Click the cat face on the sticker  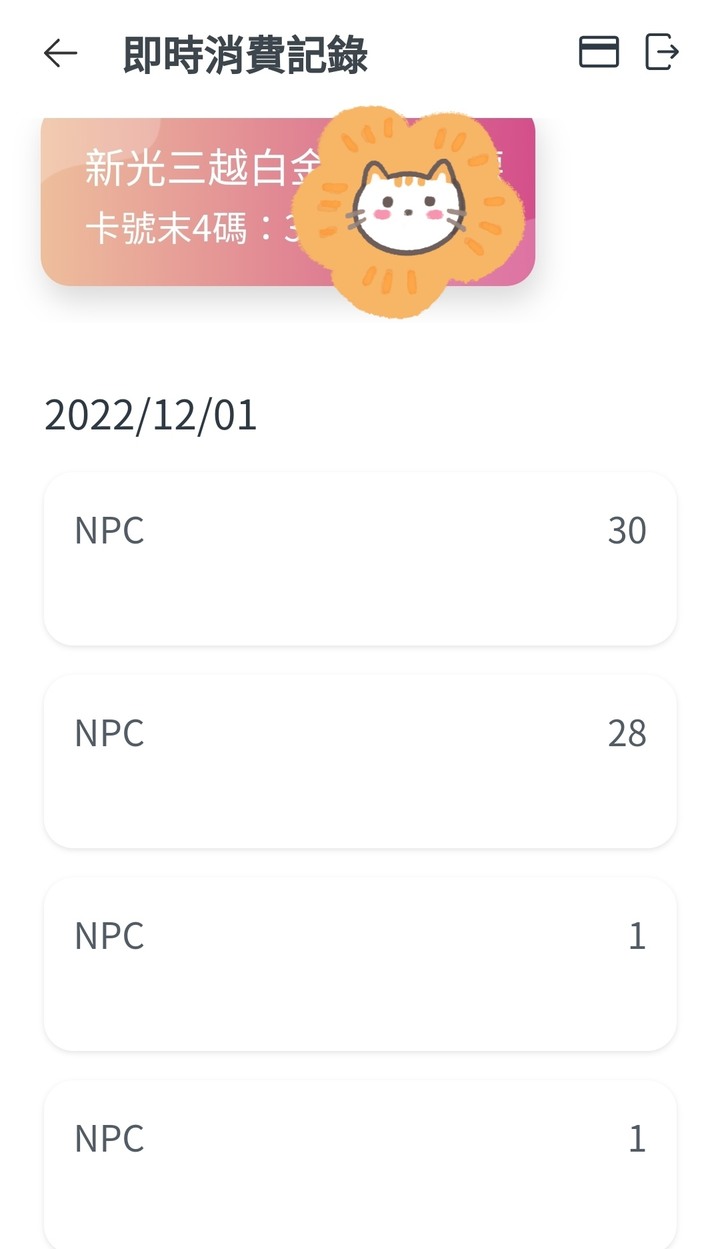click(x=411, y=207)
